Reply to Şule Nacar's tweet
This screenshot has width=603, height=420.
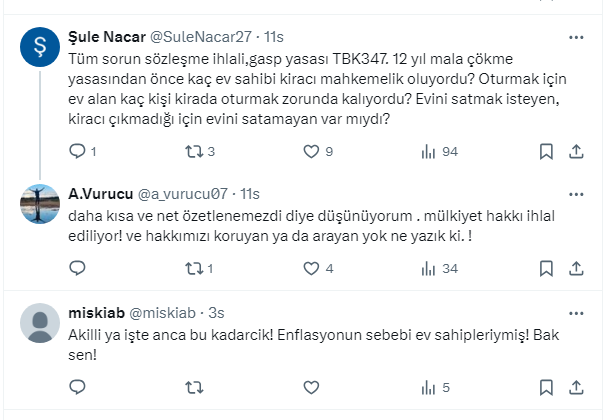point(77,152)
